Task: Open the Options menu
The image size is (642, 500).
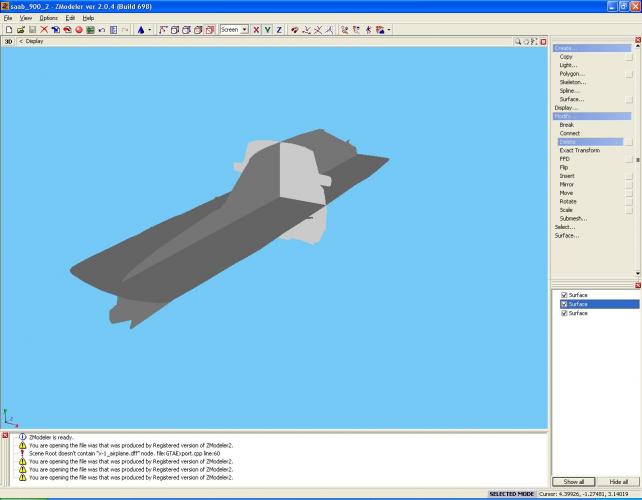Action: tap(48, 18)
